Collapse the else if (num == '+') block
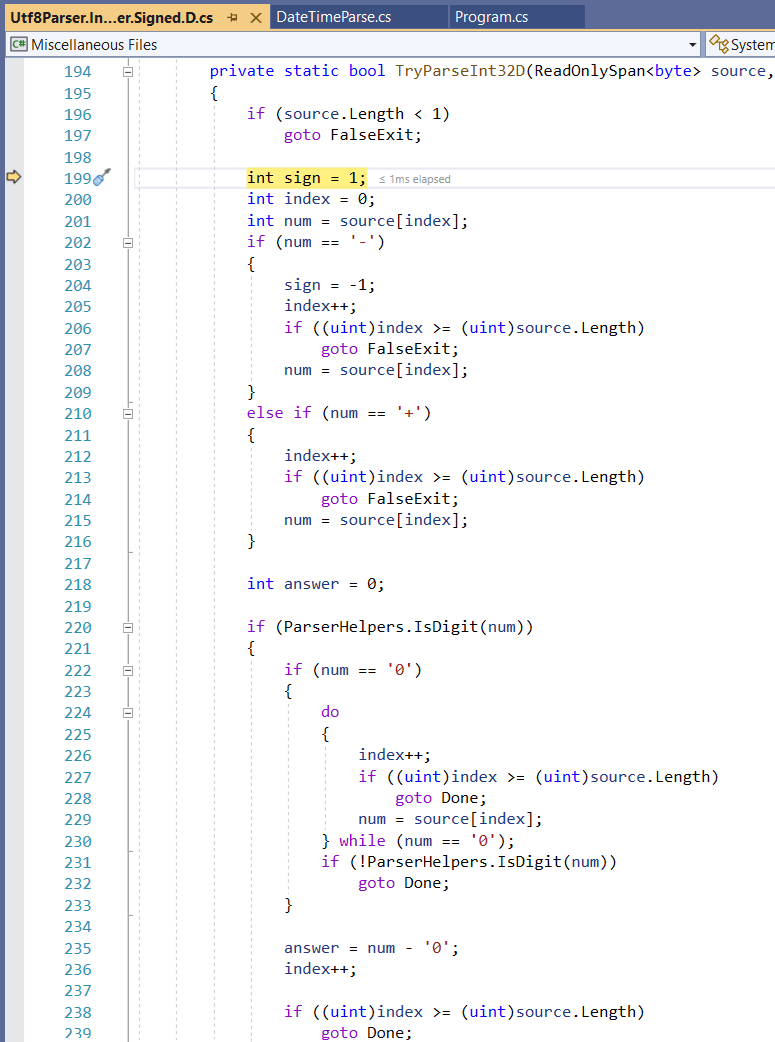Screen dimensions: 775x1042 [128, 413]
